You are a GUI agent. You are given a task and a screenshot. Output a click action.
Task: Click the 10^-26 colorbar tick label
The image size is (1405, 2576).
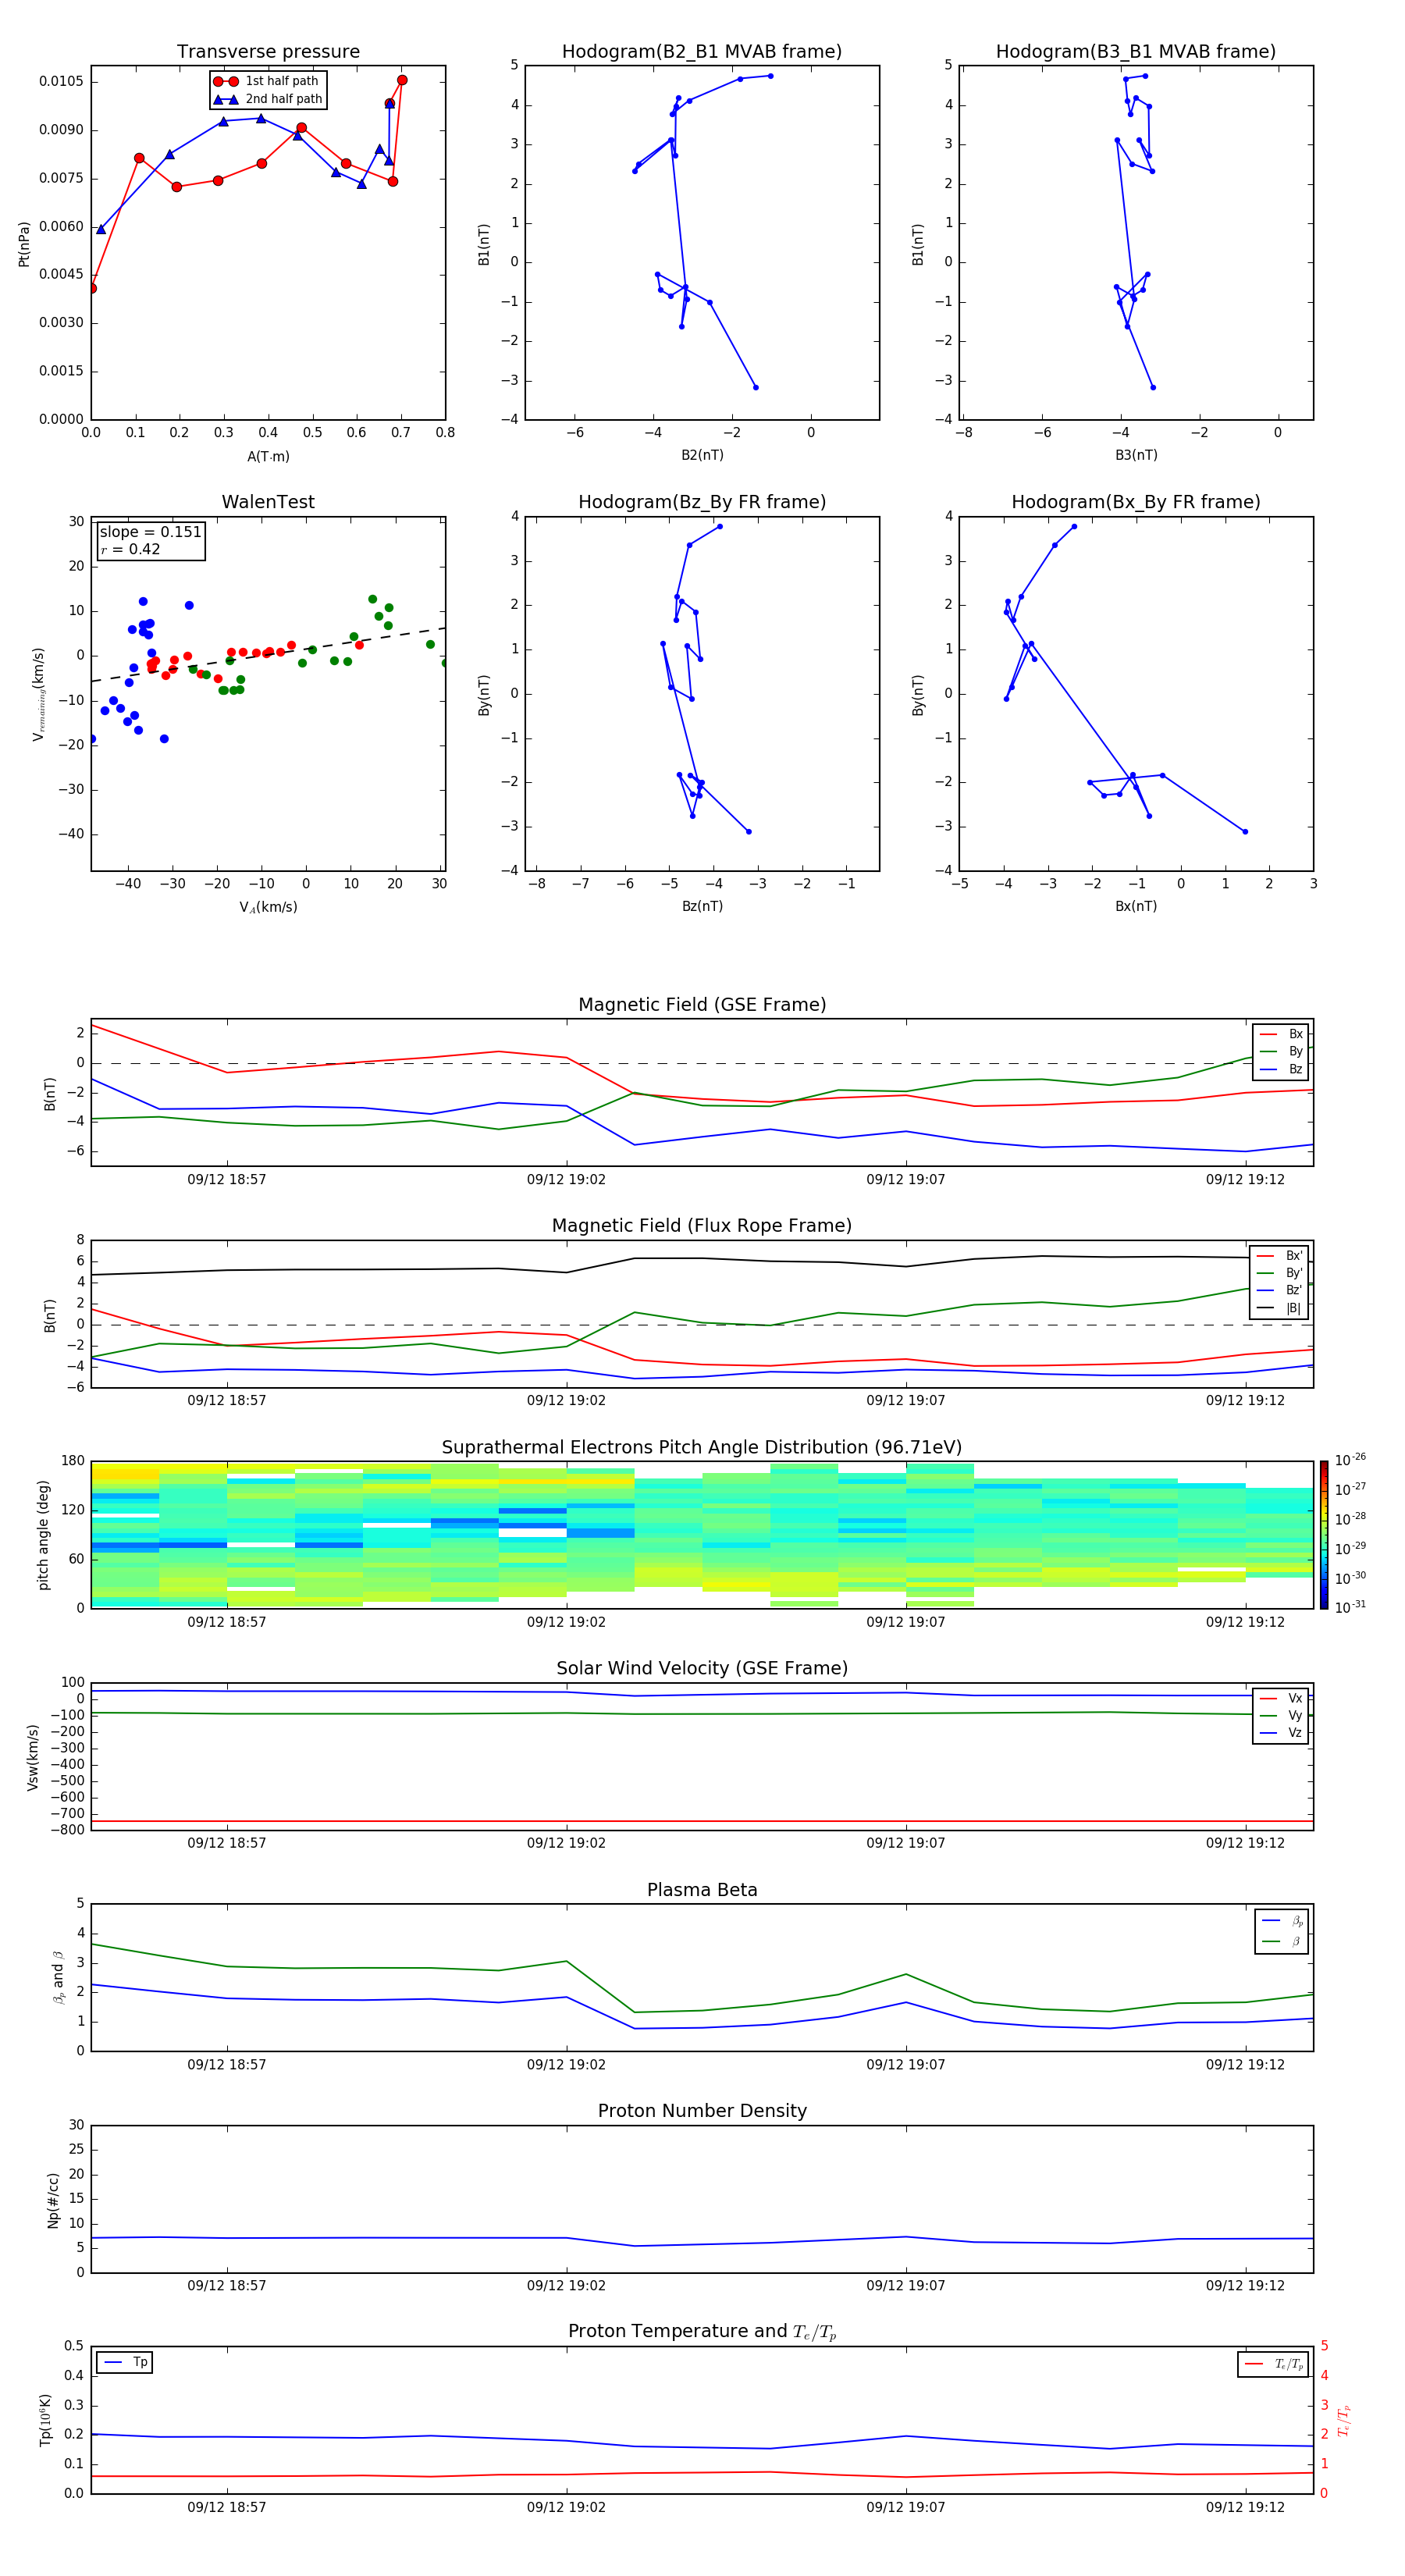[x=1350, y=1460]
